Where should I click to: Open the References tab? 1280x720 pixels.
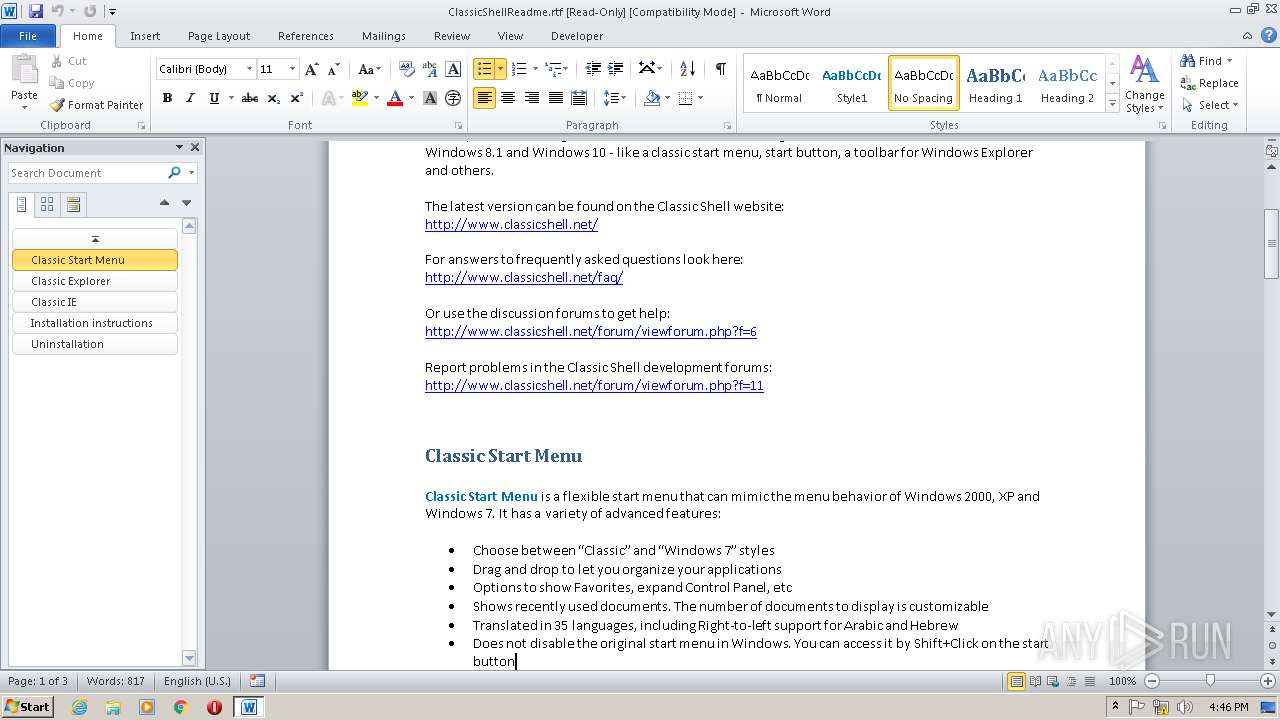click(x=306, y=36)
